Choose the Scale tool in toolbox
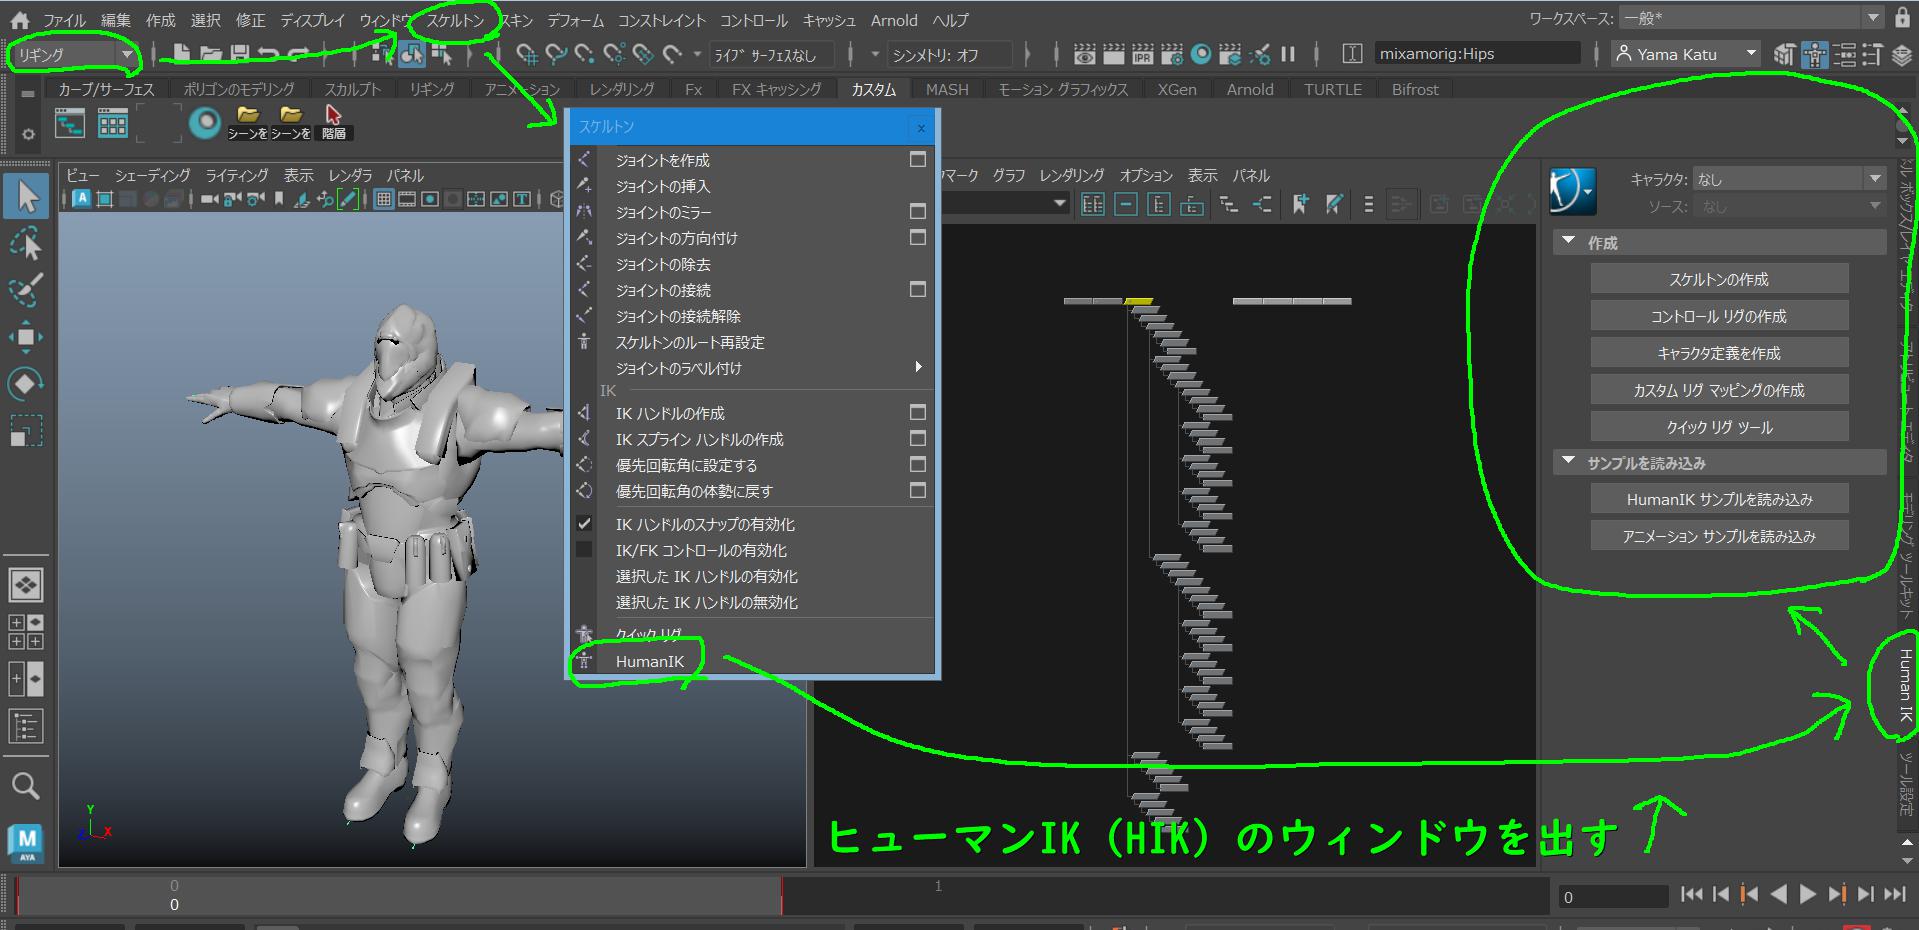The image size is (1919, 930). [26, 431]
